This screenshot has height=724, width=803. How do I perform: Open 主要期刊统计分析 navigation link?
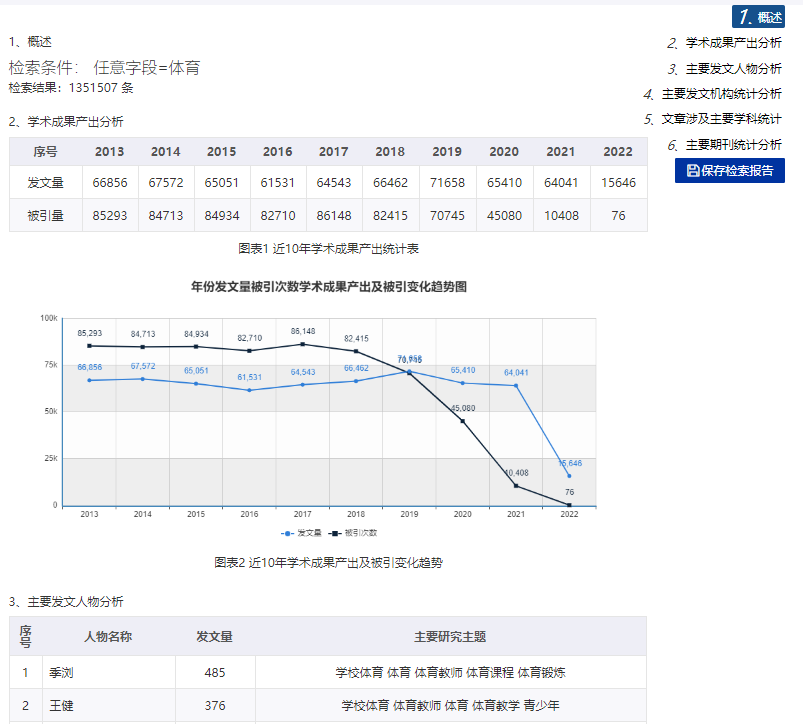pos(733,145)
